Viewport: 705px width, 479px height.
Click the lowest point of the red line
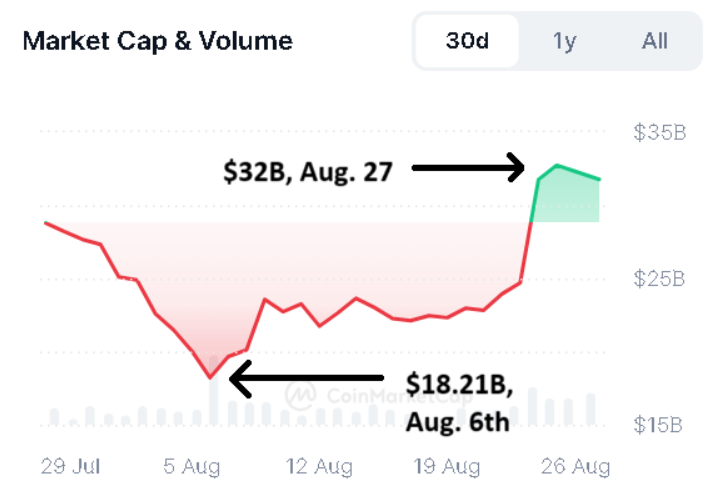pos(210,377)
